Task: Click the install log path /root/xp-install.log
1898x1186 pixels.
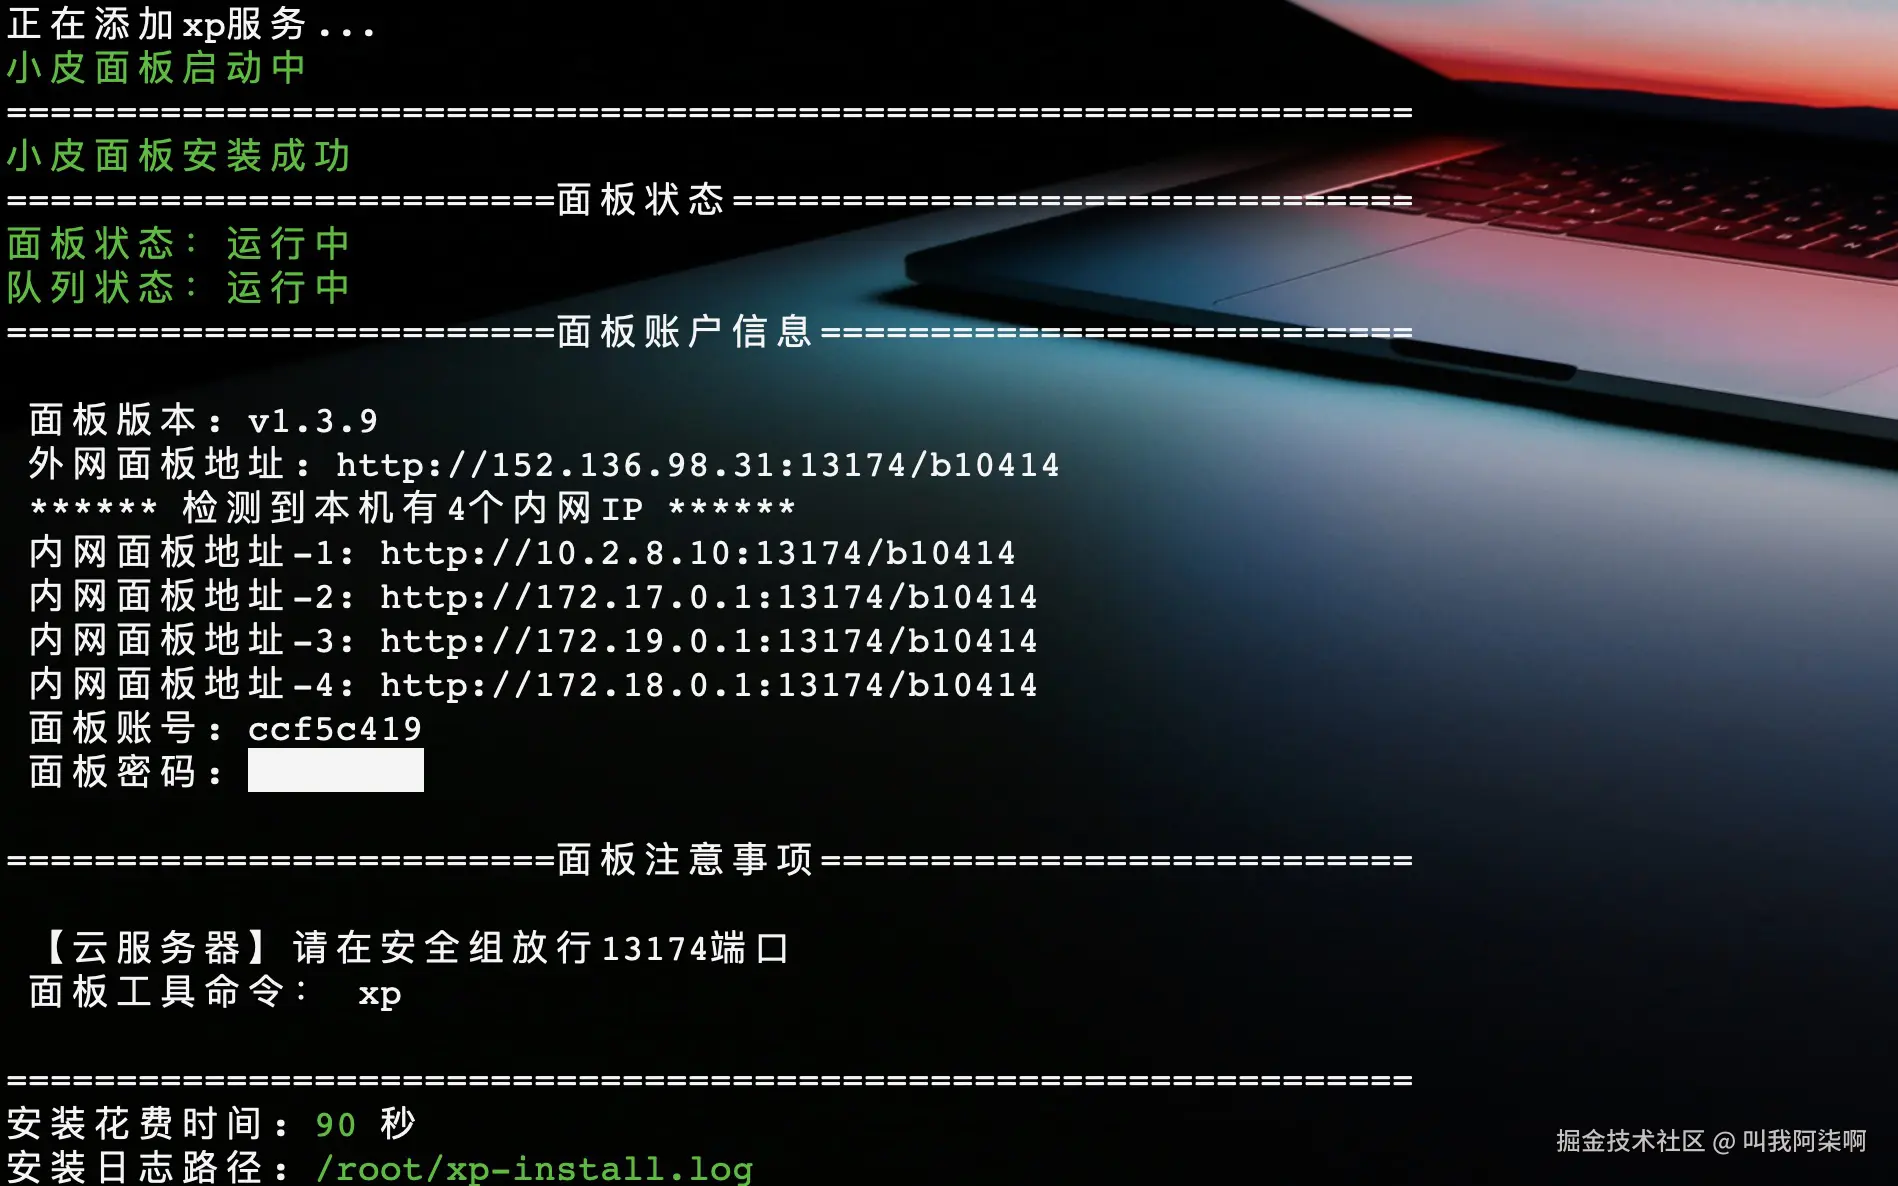Action: point(534,1168)
